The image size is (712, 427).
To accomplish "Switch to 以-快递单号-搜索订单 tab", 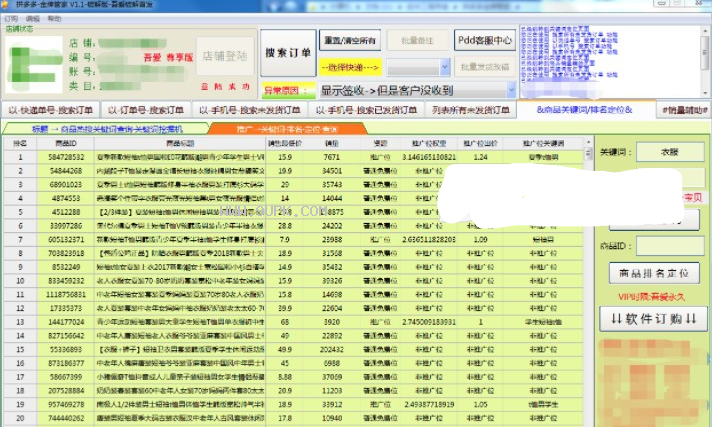I will (50, 110).
